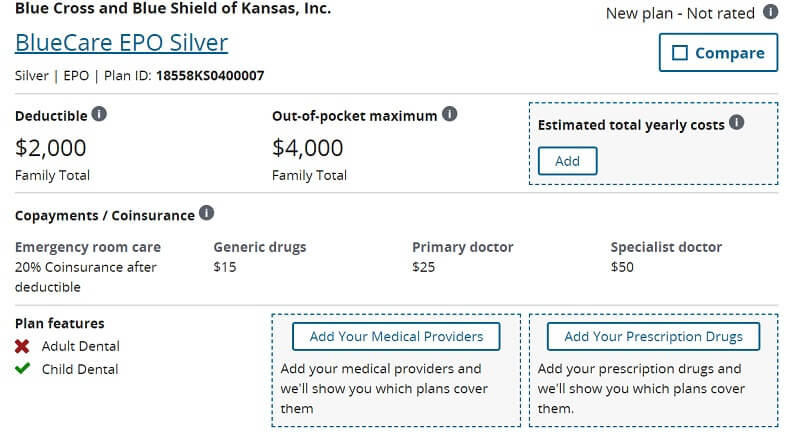Open the BlueCare EPO Silver plan link

[121, 43]
